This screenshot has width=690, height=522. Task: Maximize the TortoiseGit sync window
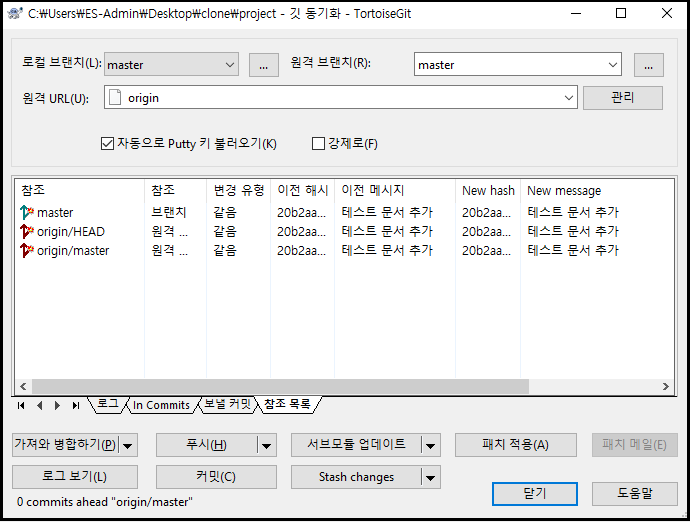click(620, 13)
